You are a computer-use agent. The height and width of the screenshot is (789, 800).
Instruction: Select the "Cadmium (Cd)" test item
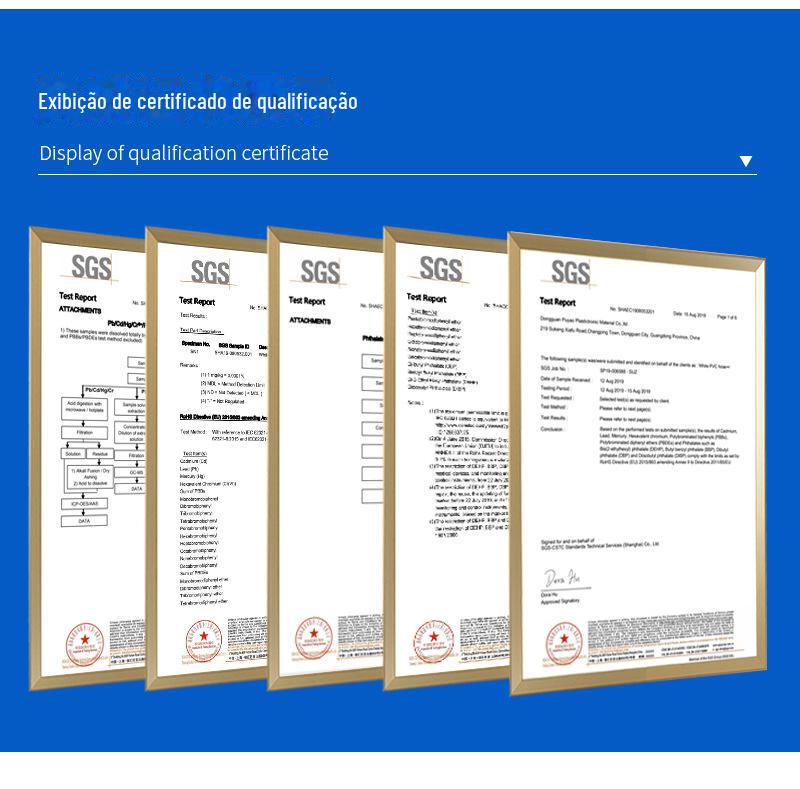[193, 461]
